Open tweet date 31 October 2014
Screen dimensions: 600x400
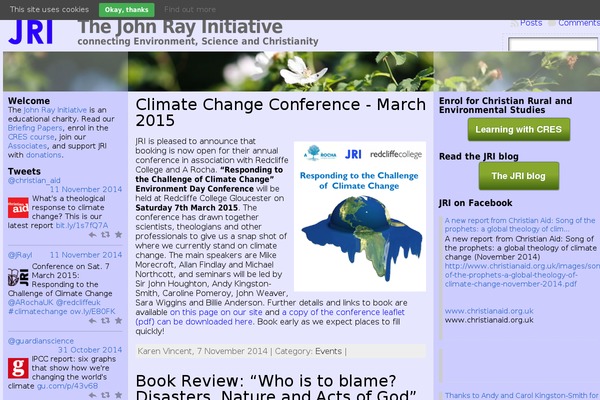click(x=90, y=350)
